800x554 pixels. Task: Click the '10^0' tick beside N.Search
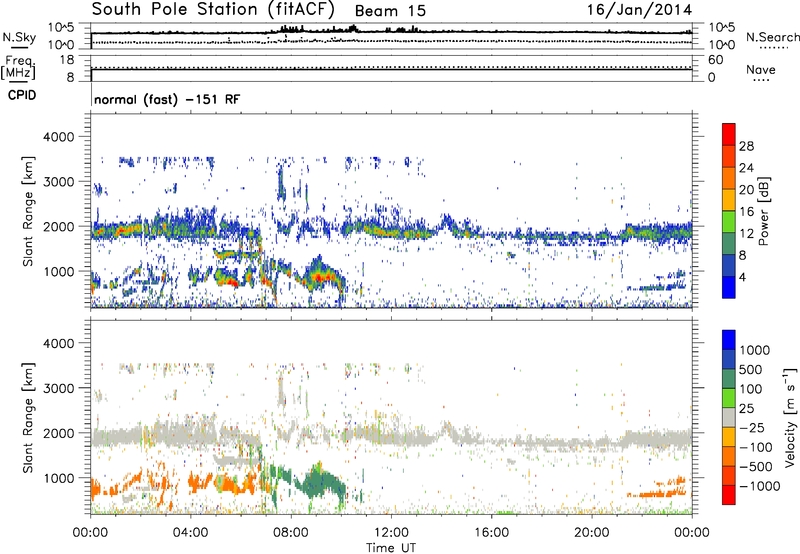[722, 45]
